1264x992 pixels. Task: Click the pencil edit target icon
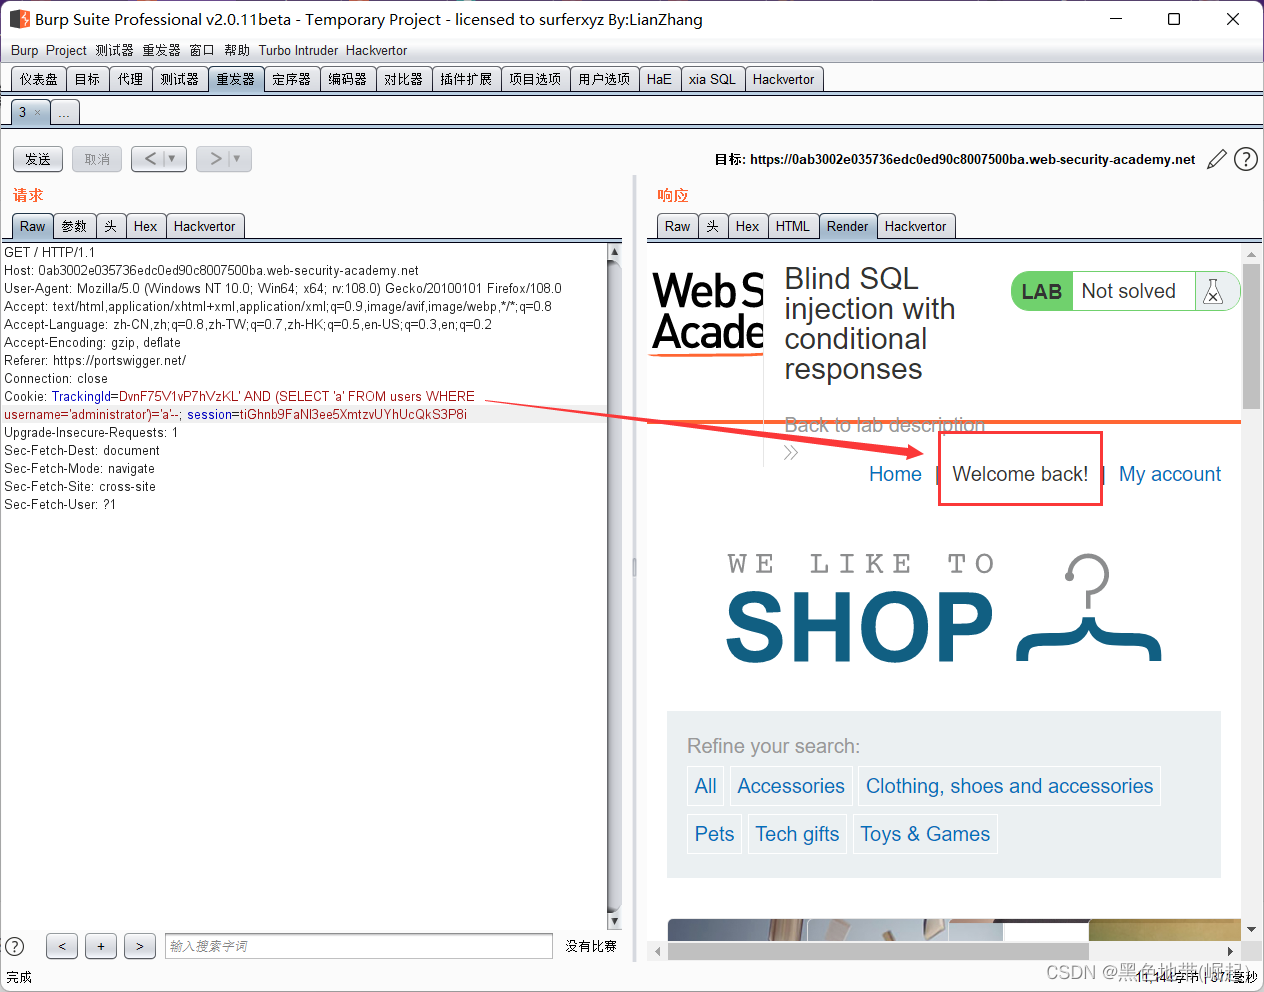[1217, 159]
